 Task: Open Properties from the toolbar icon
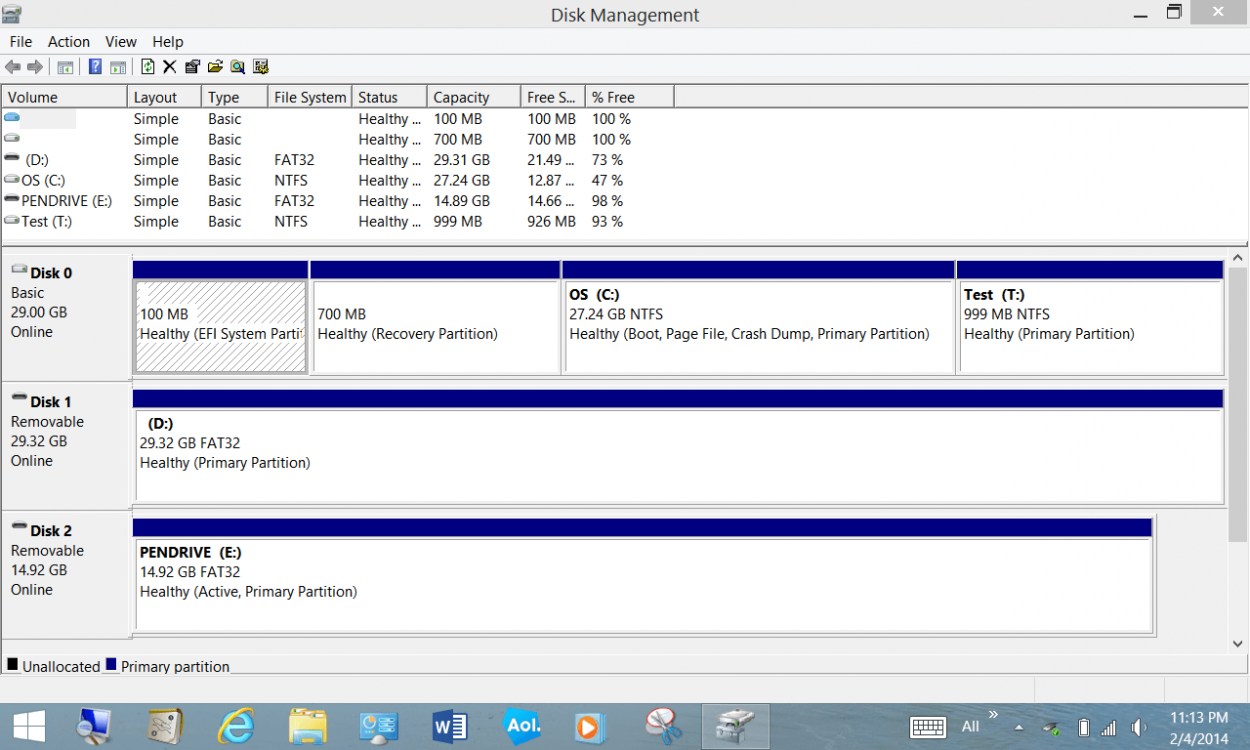click(192, 67)
